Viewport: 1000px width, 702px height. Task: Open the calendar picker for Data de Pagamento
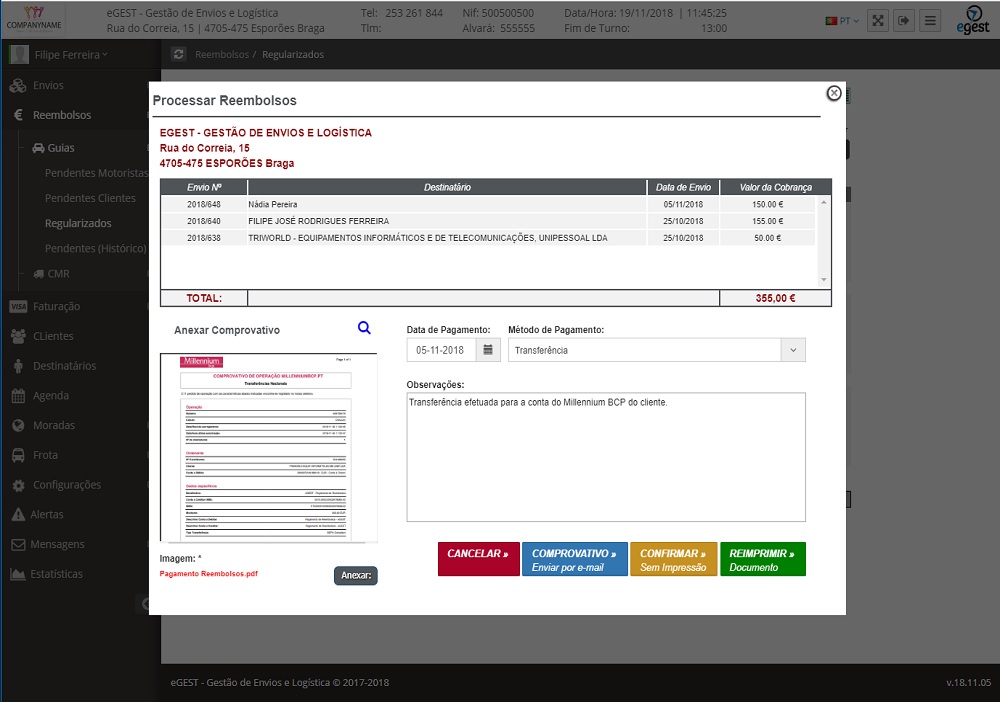(x=489, y=350)
